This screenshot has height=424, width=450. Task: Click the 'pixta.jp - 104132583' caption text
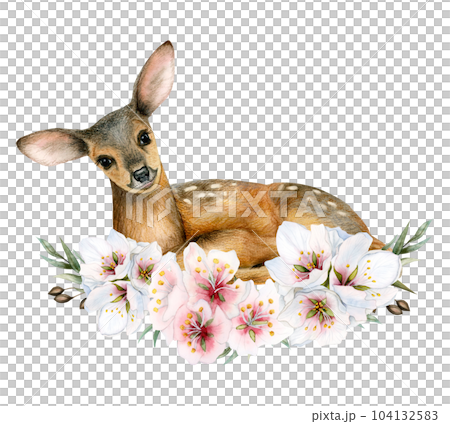click(375, 415)
